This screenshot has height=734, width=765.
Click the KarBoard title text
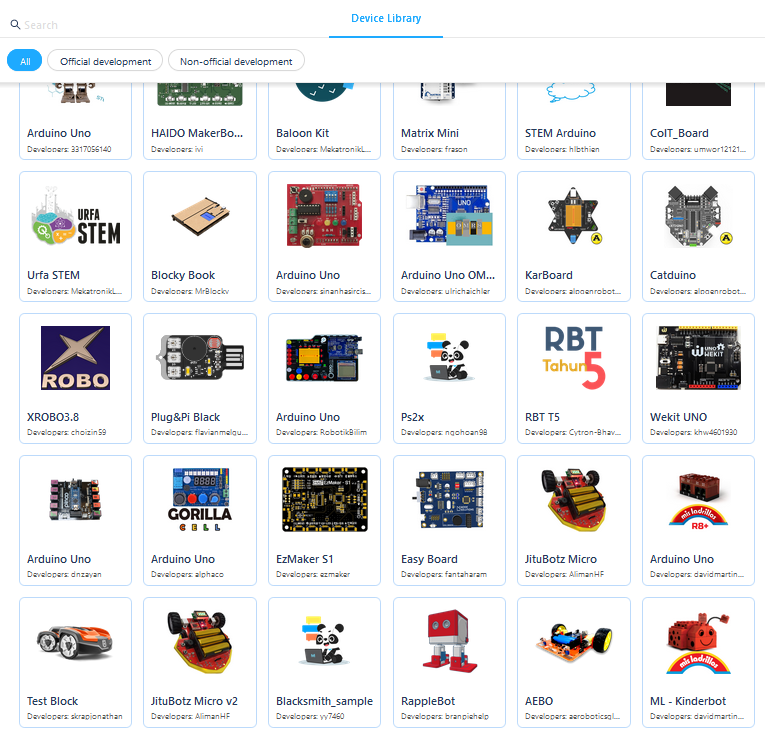tap(549, 275)
